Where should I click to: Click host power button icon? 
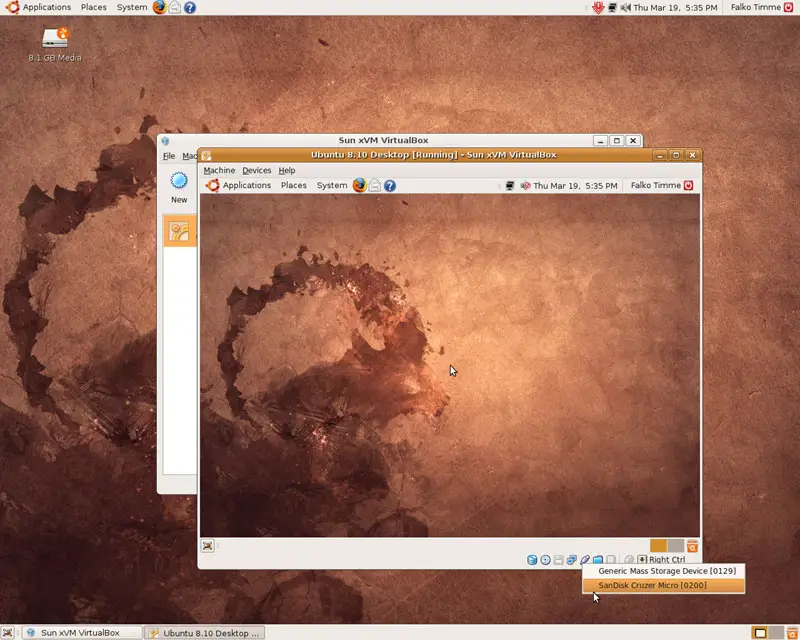point(788,7)
